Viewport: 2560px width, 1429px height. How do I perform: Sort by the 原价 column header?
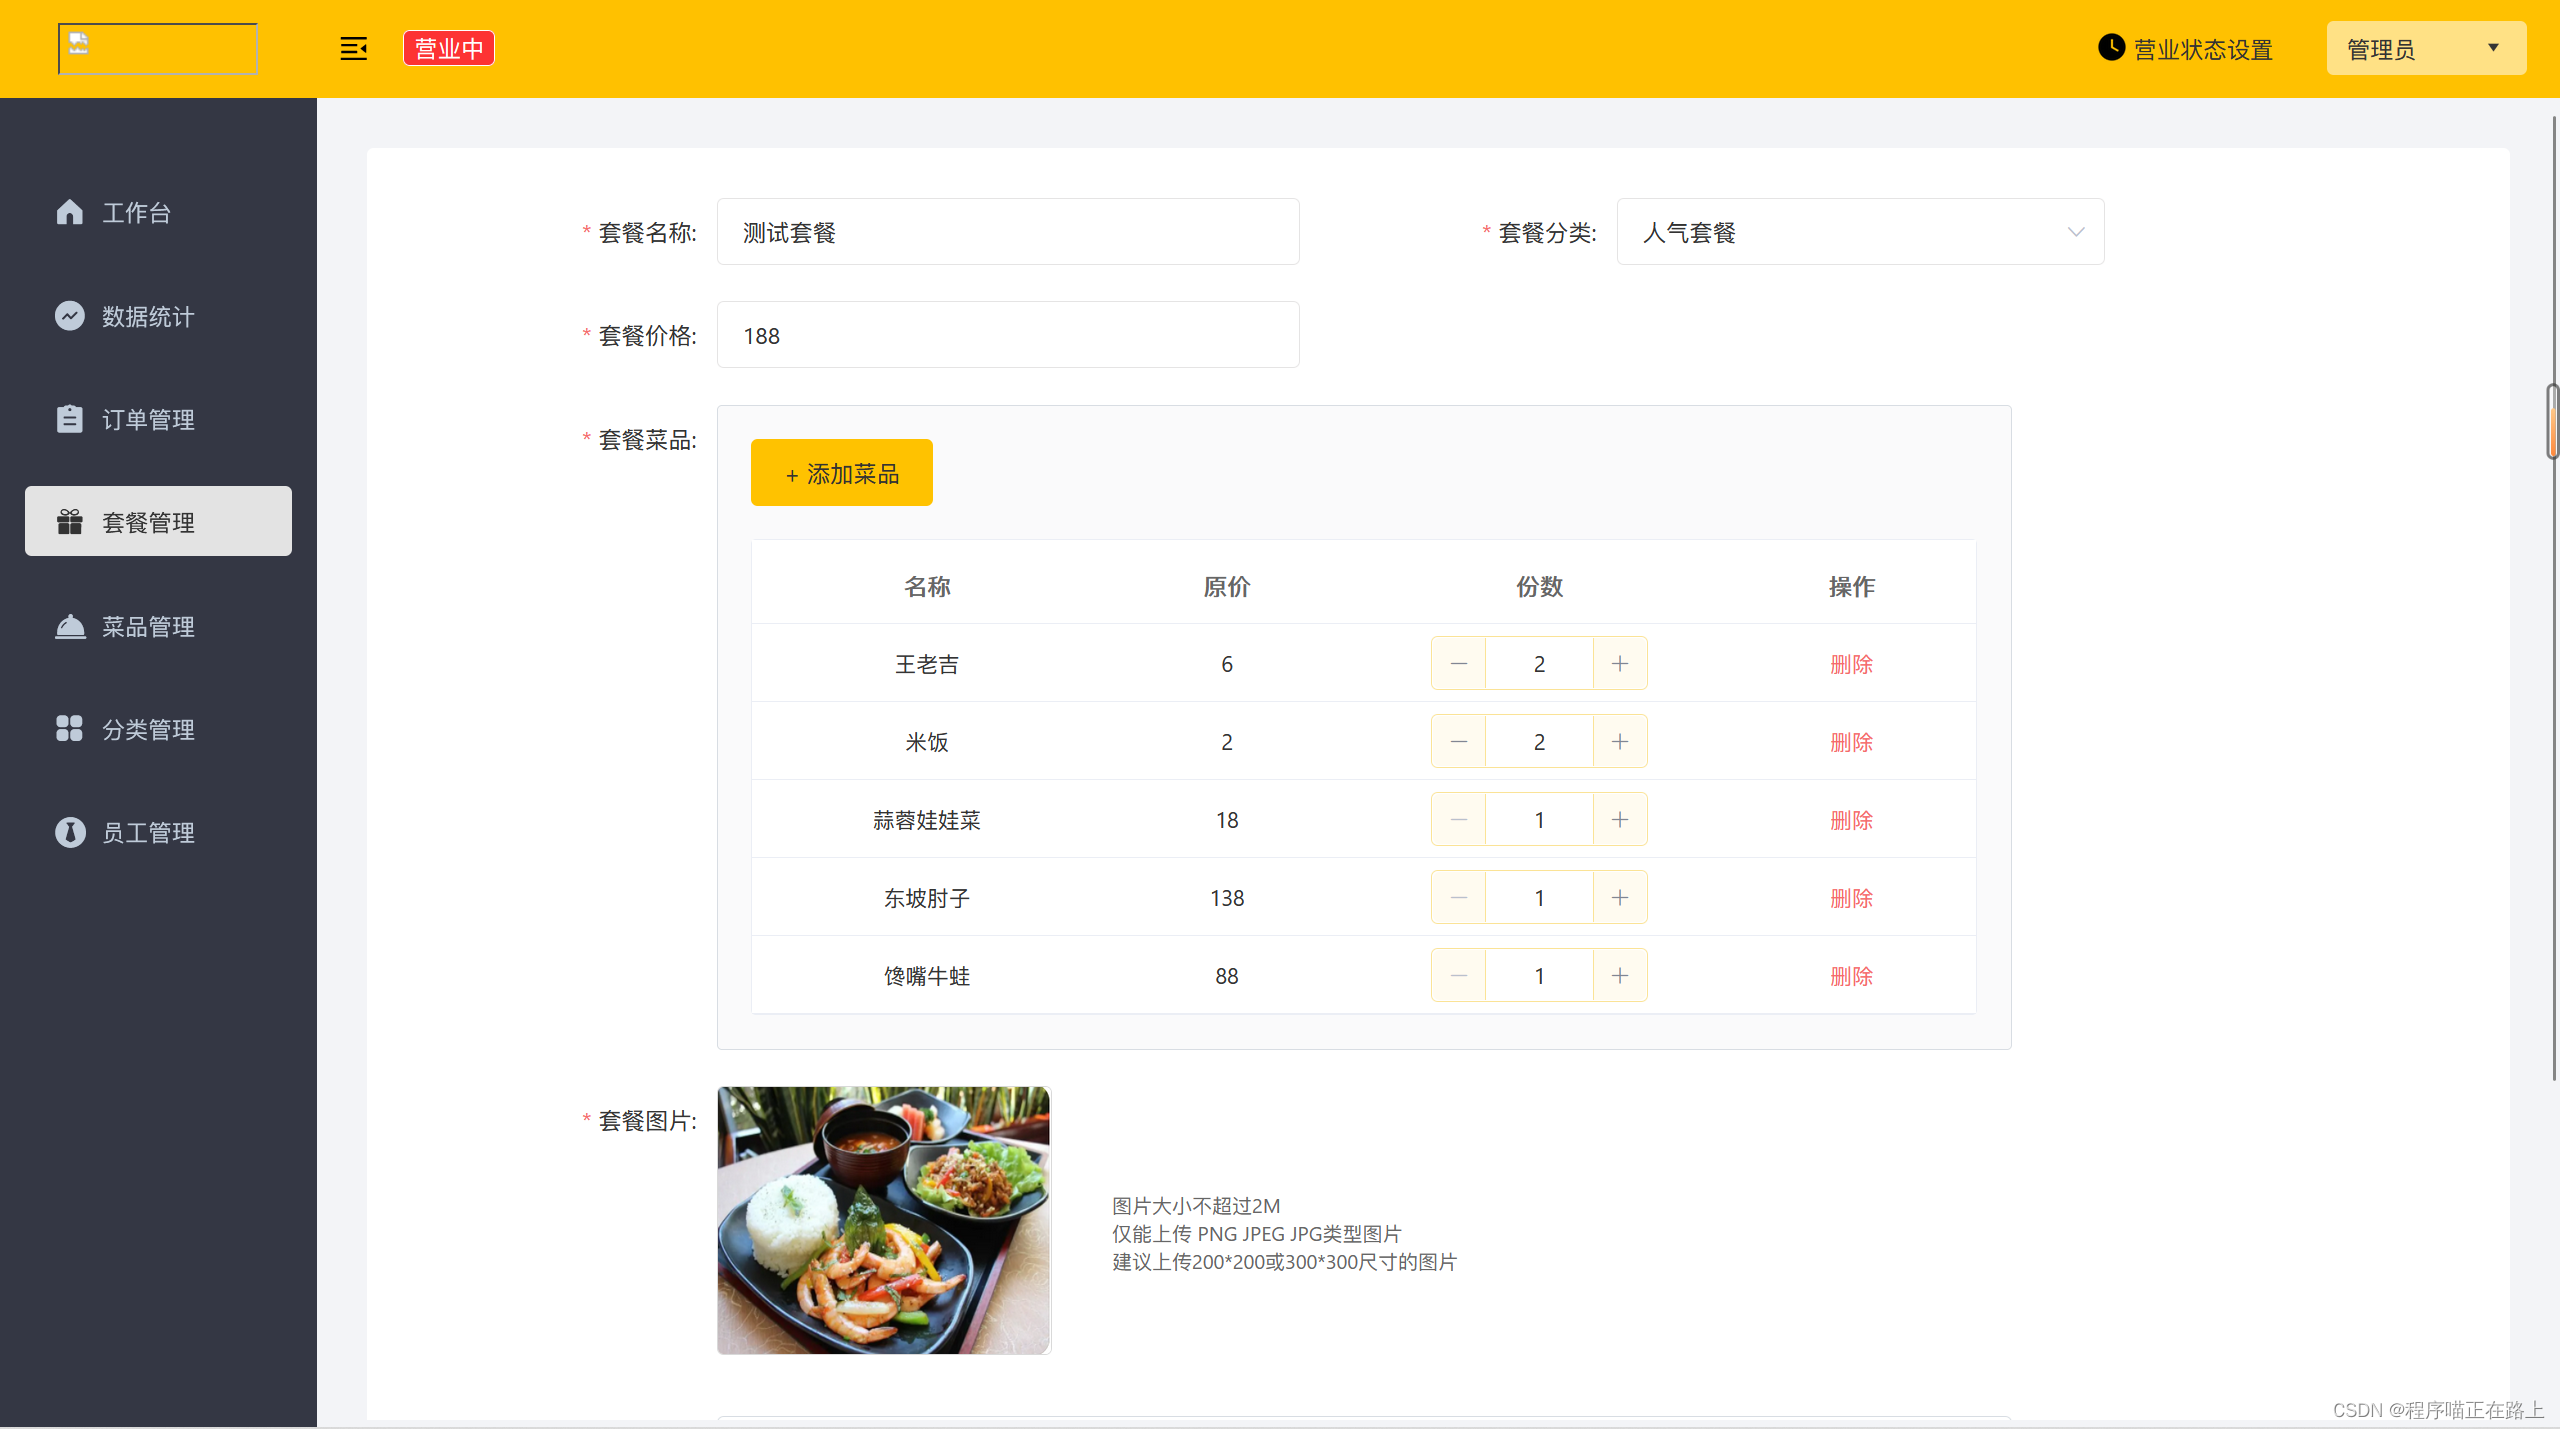point(1226,587)
